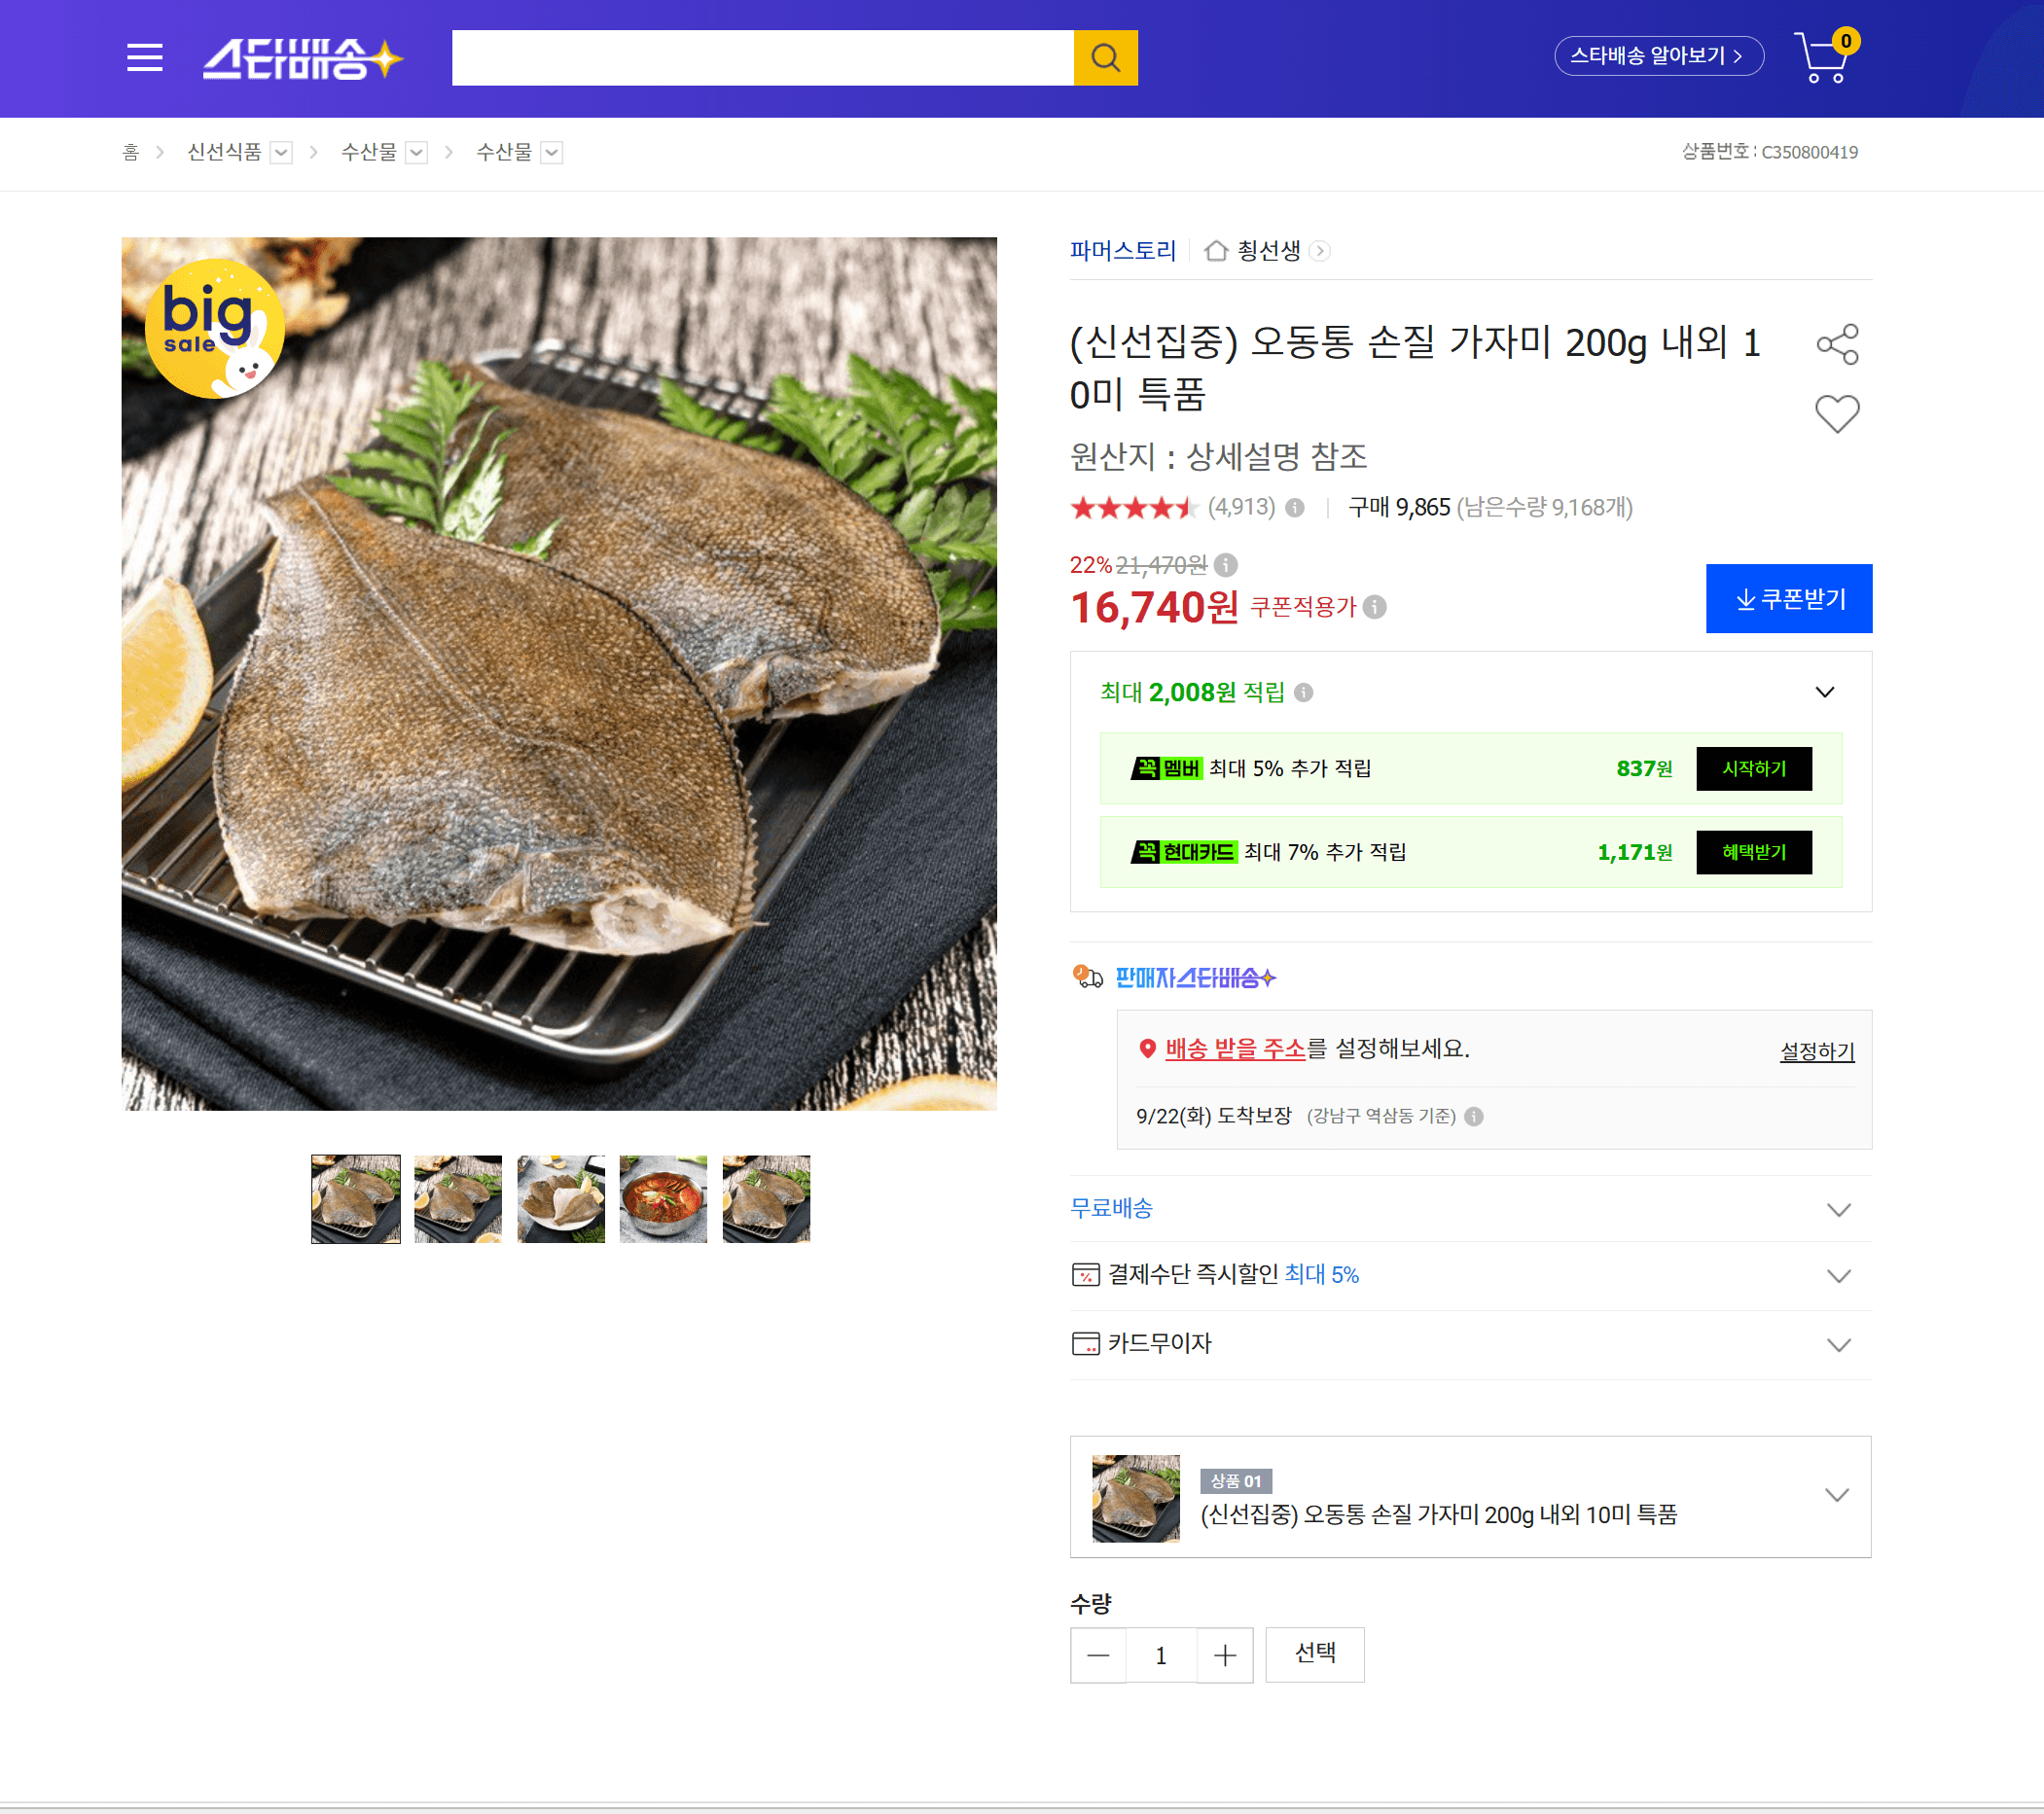Click info icon beside 21,470원 original price
The image size is (2044, 1814).
(x=1226, y=565)
